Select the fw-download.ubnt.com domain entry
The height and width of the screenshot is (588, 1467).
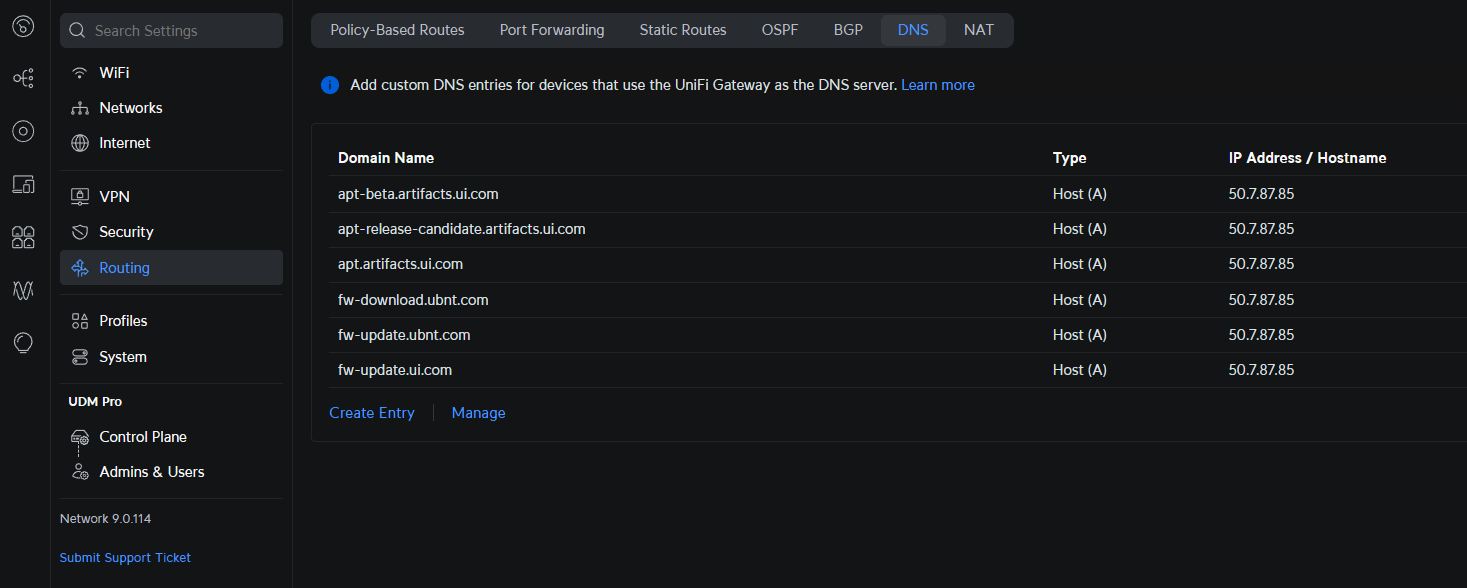point(413,300)
